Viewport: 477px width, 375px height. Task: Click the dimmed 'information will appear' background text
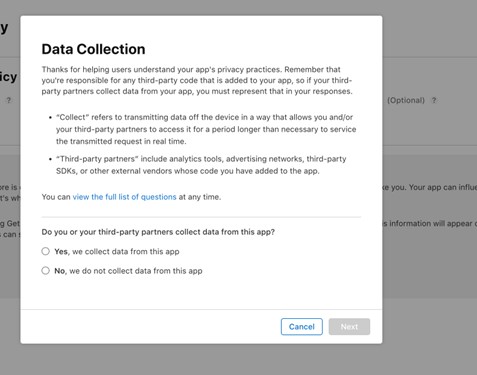coord(433,224)
